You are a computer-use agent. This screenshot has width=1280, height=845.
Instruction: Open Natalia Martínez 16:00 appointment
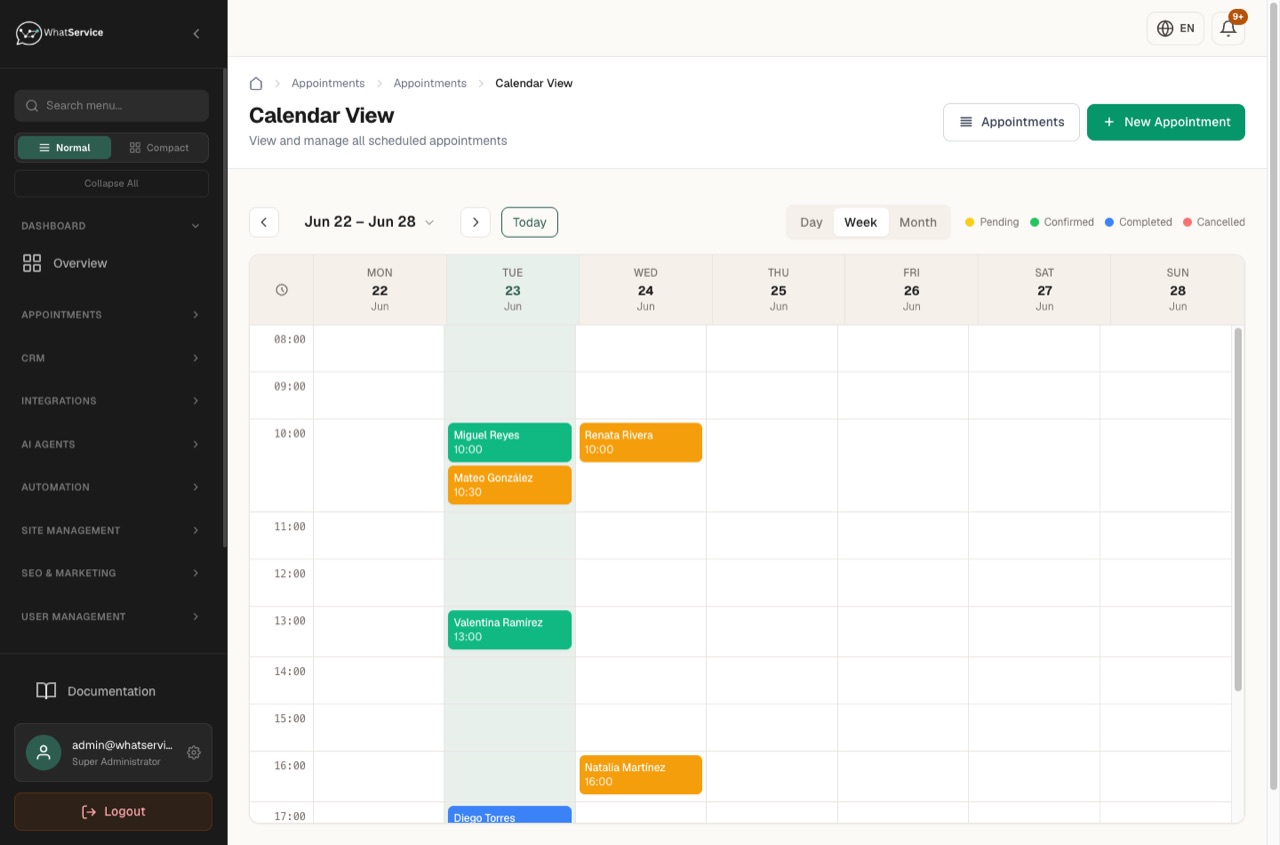(641, 775)
